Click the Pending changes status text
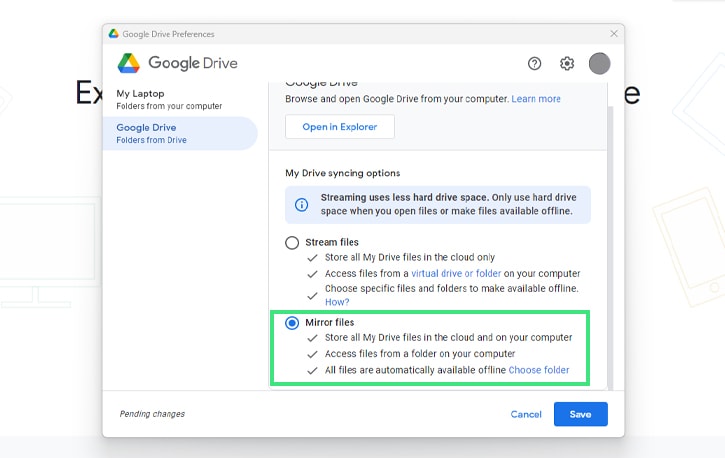Screen dimensions: 725x458 click(152, 414)
